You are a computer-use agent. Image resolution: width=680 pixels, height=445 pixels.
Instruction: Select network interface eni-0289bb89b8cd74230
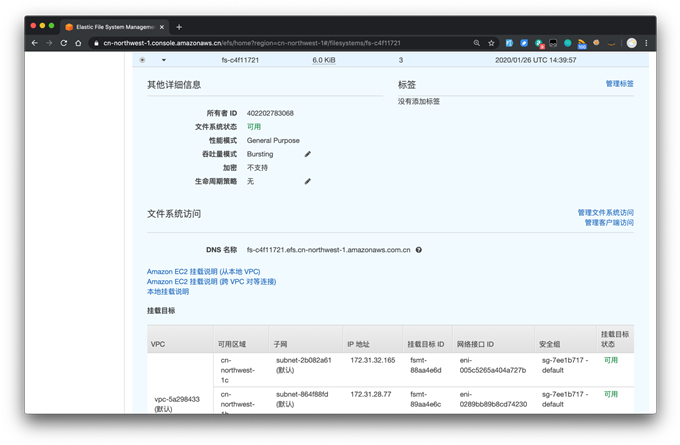493,399
